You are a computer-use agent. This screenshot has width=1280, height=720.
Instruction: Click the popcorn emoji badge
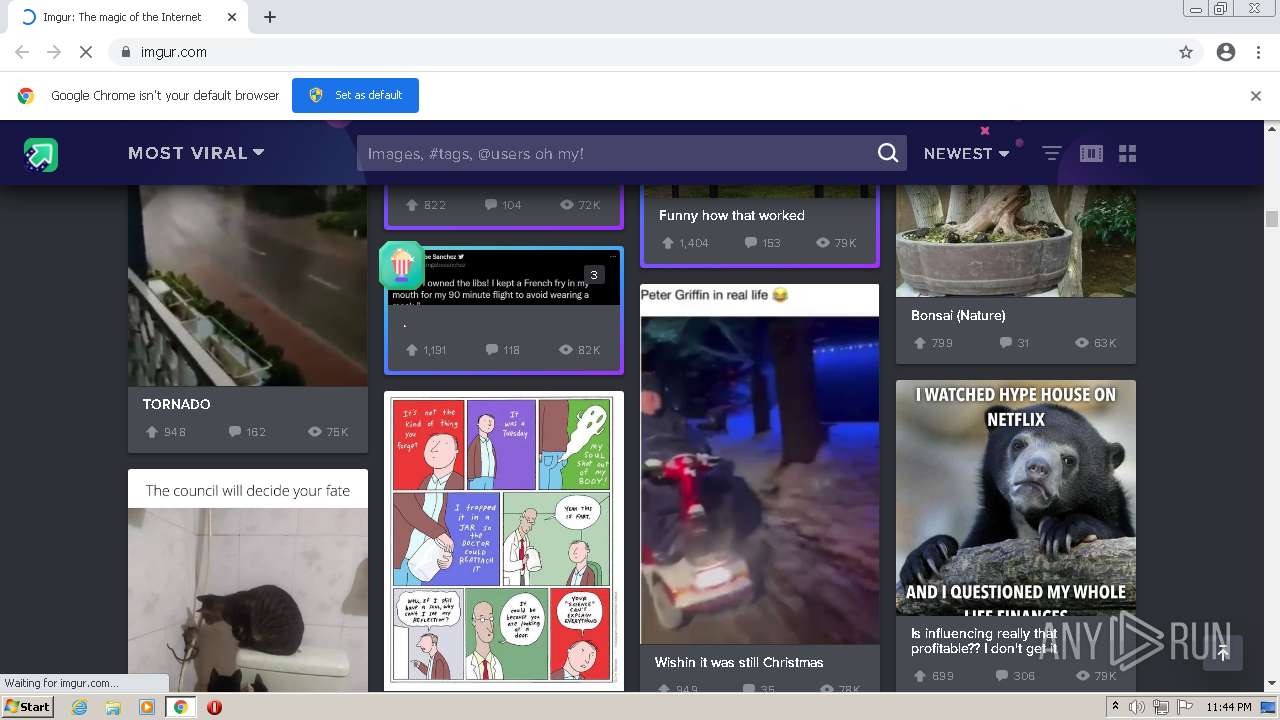401,265
